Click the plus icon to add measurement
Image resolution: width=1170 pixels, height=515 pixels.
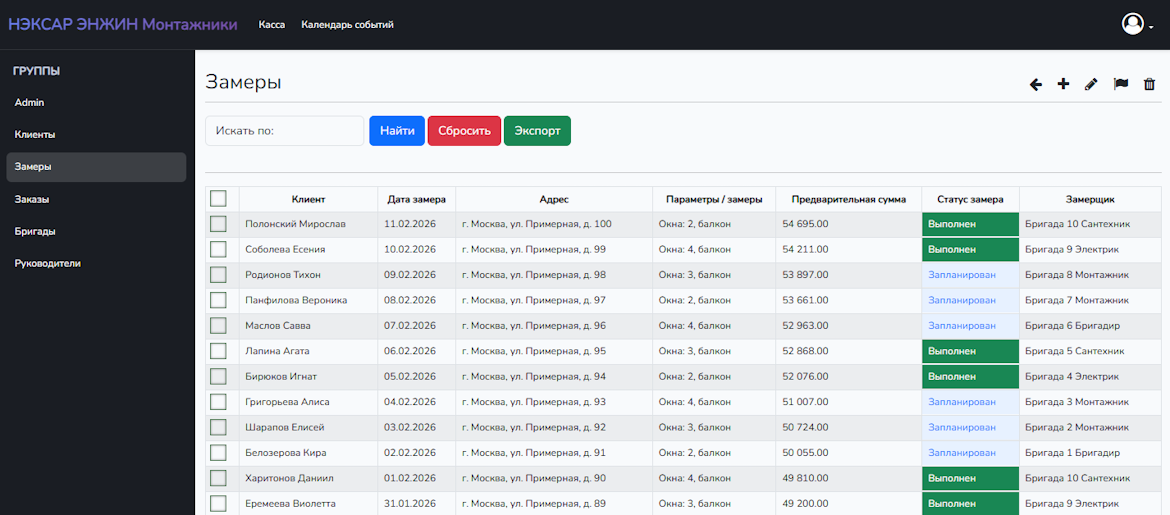[1063, 85]
